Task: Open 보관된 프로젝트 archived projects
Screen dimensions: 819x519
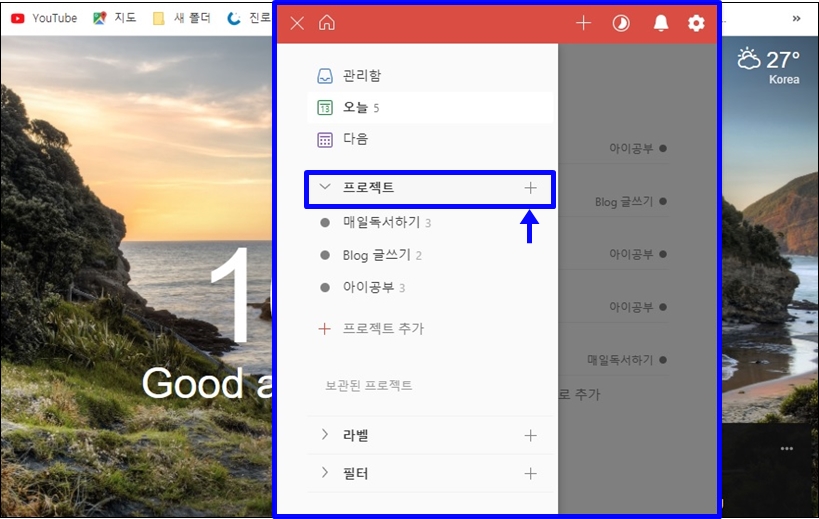Action: click(369, 385)
